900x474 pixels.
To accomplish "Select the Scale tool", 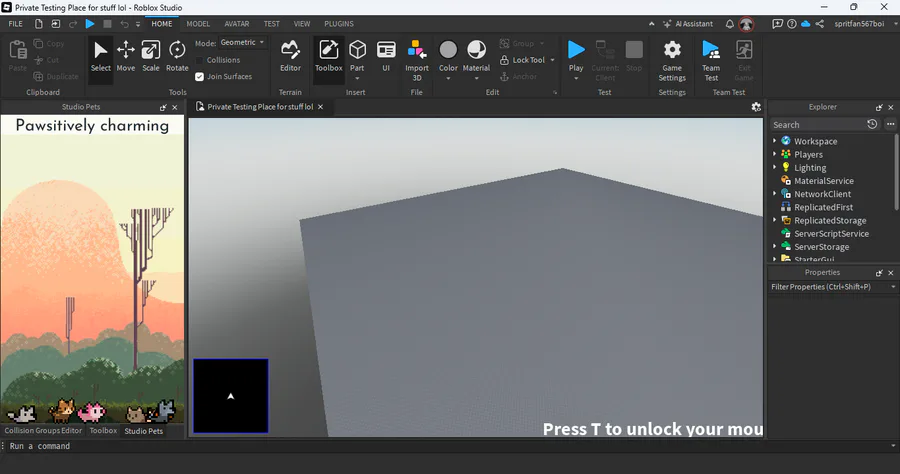I will [x=151, y=56].
